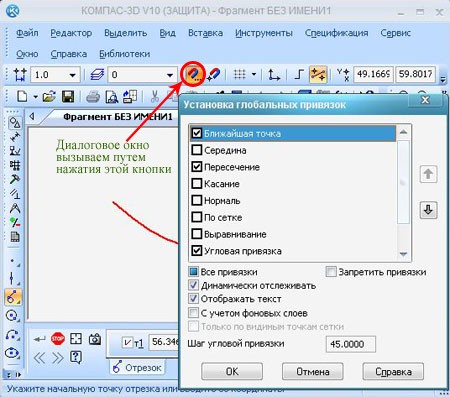Check the Запретить привязки checkbox
Viewport: 450px width, 397px height.
coord(331,272)
